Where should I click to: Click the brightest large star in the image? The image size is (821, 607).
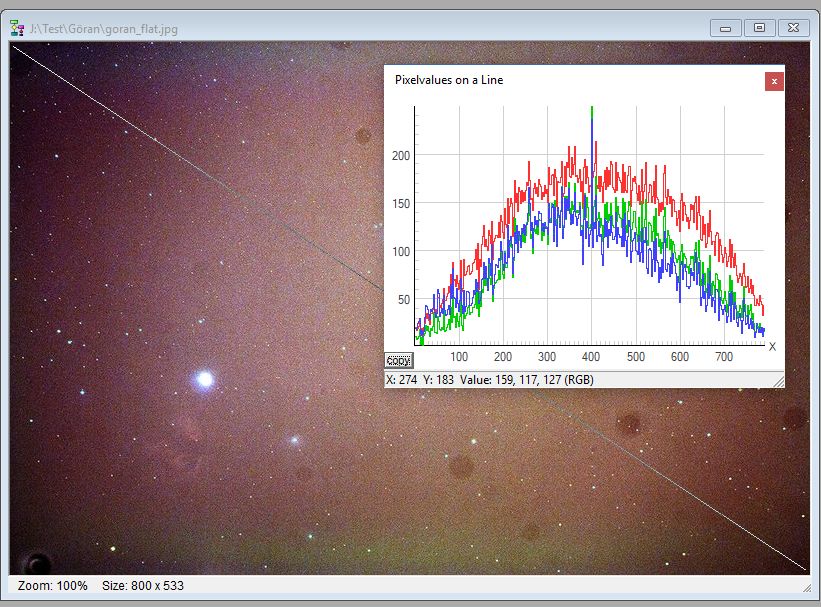205,379
